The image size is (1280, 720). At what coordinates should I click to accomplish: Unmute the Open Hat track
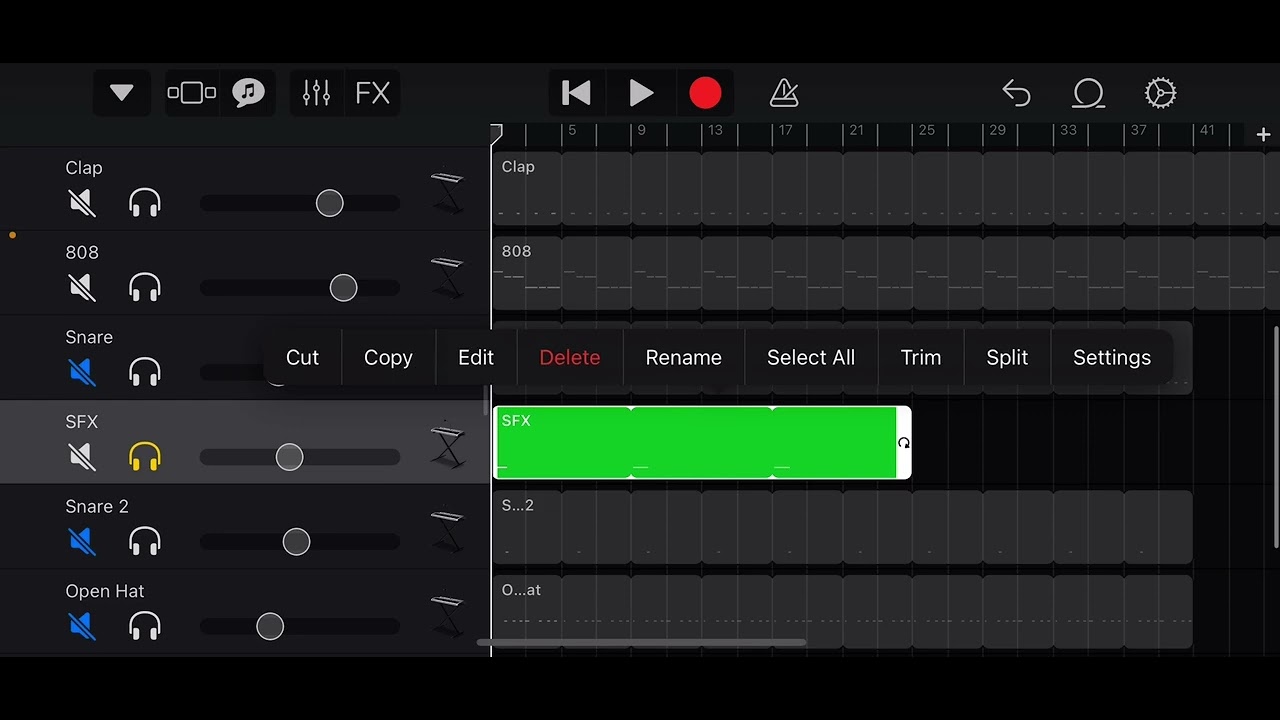point(82,626)
